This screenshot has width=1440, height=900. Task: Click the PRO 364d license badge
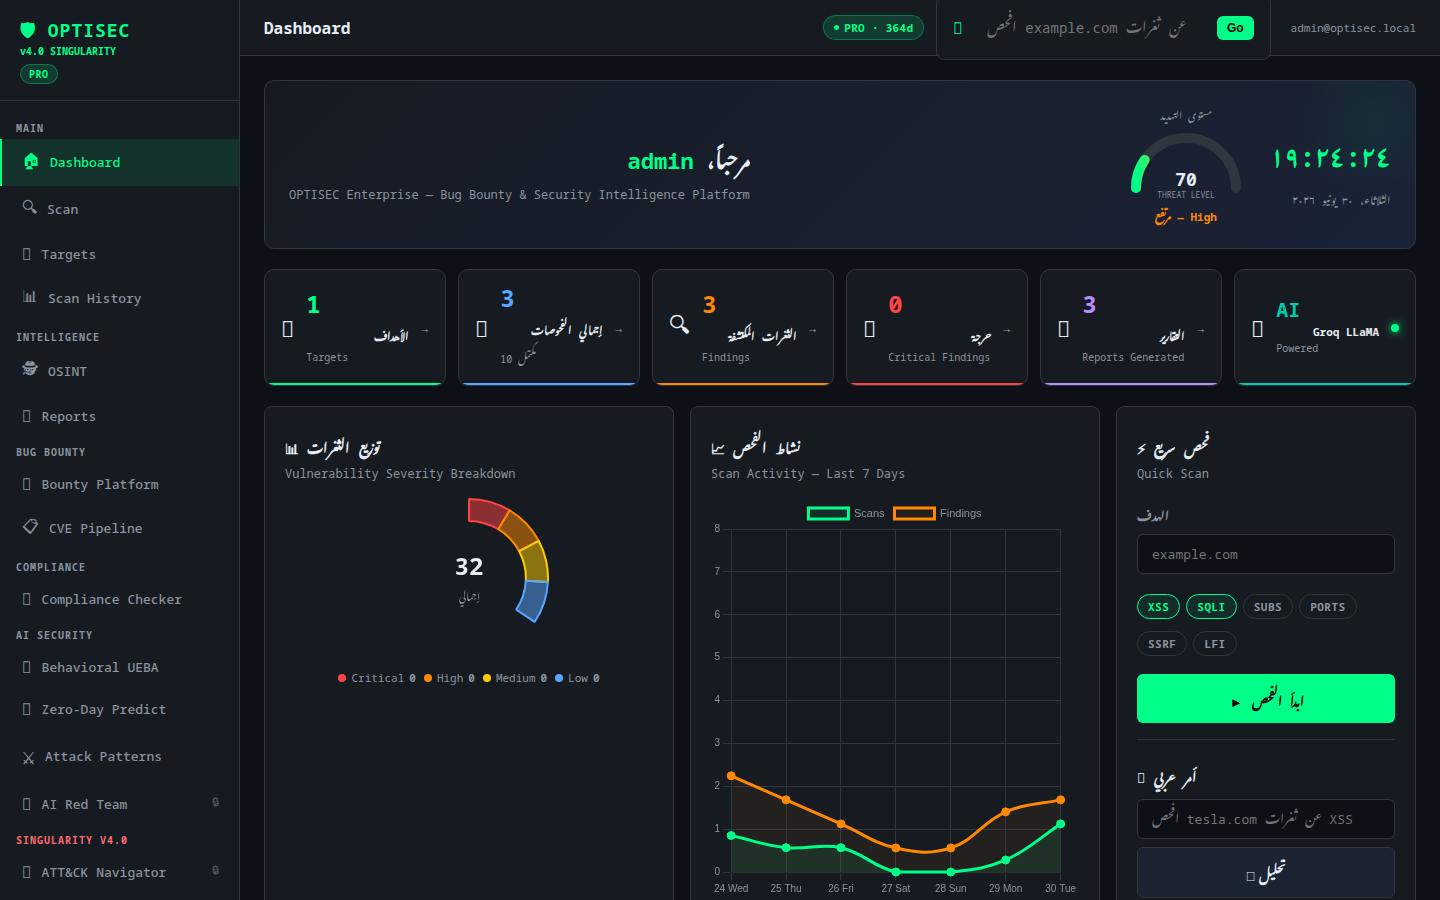873,28
